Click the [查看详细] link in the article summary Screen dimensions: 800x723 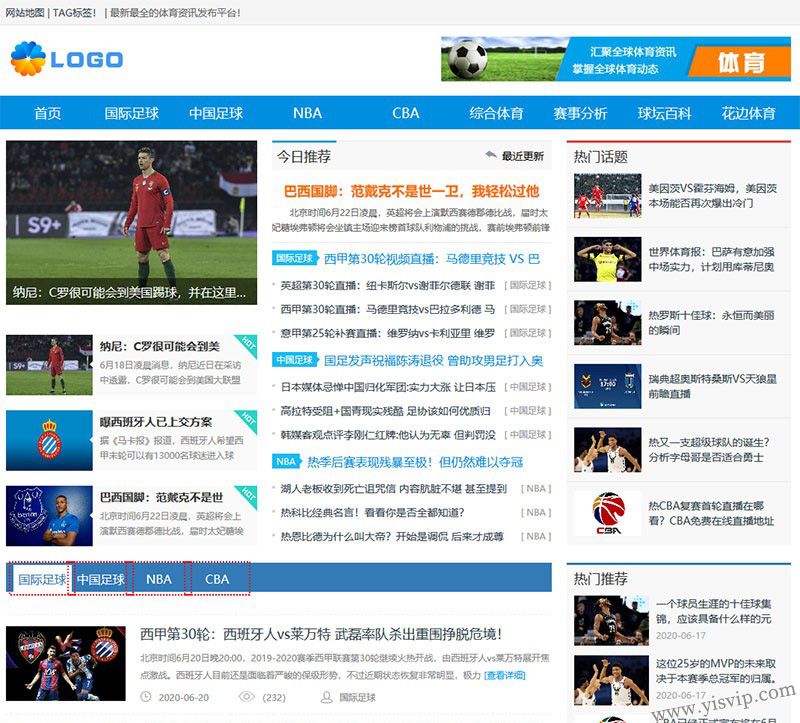pyautogui.click(x=504, y=675)
